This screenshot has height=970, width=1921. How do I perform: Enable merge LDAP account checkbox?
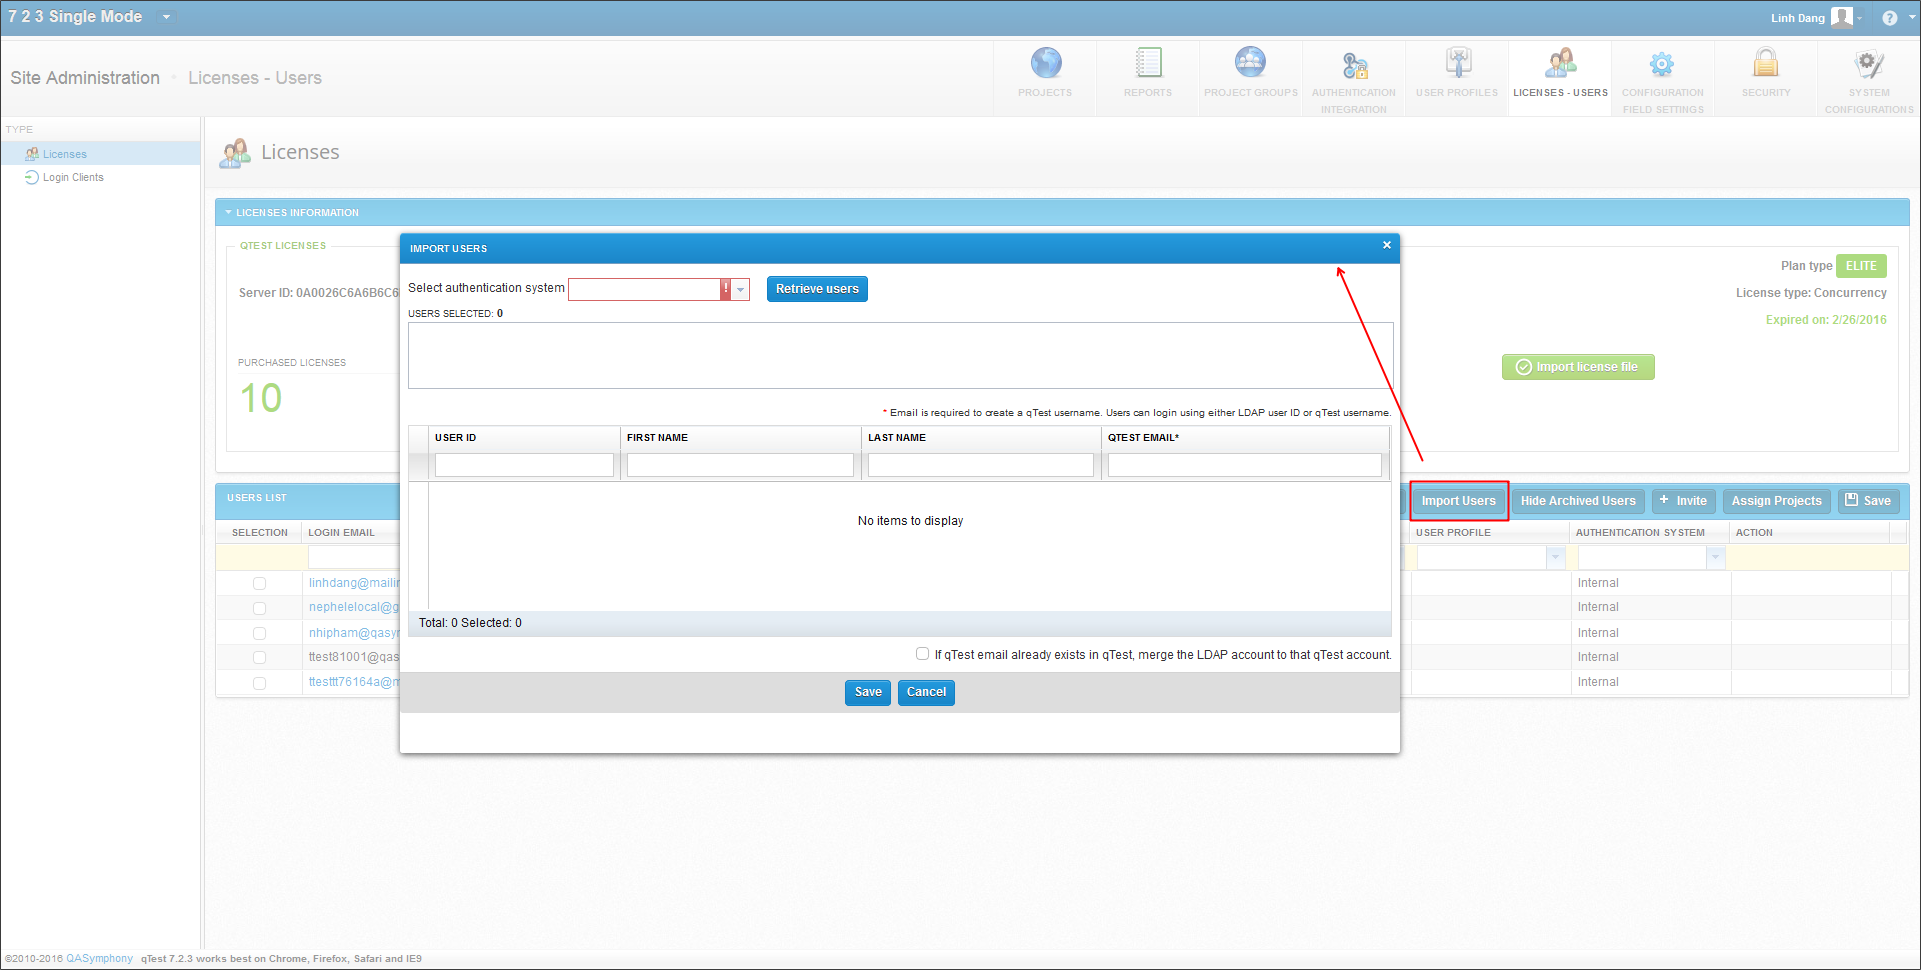click(922, 654)
